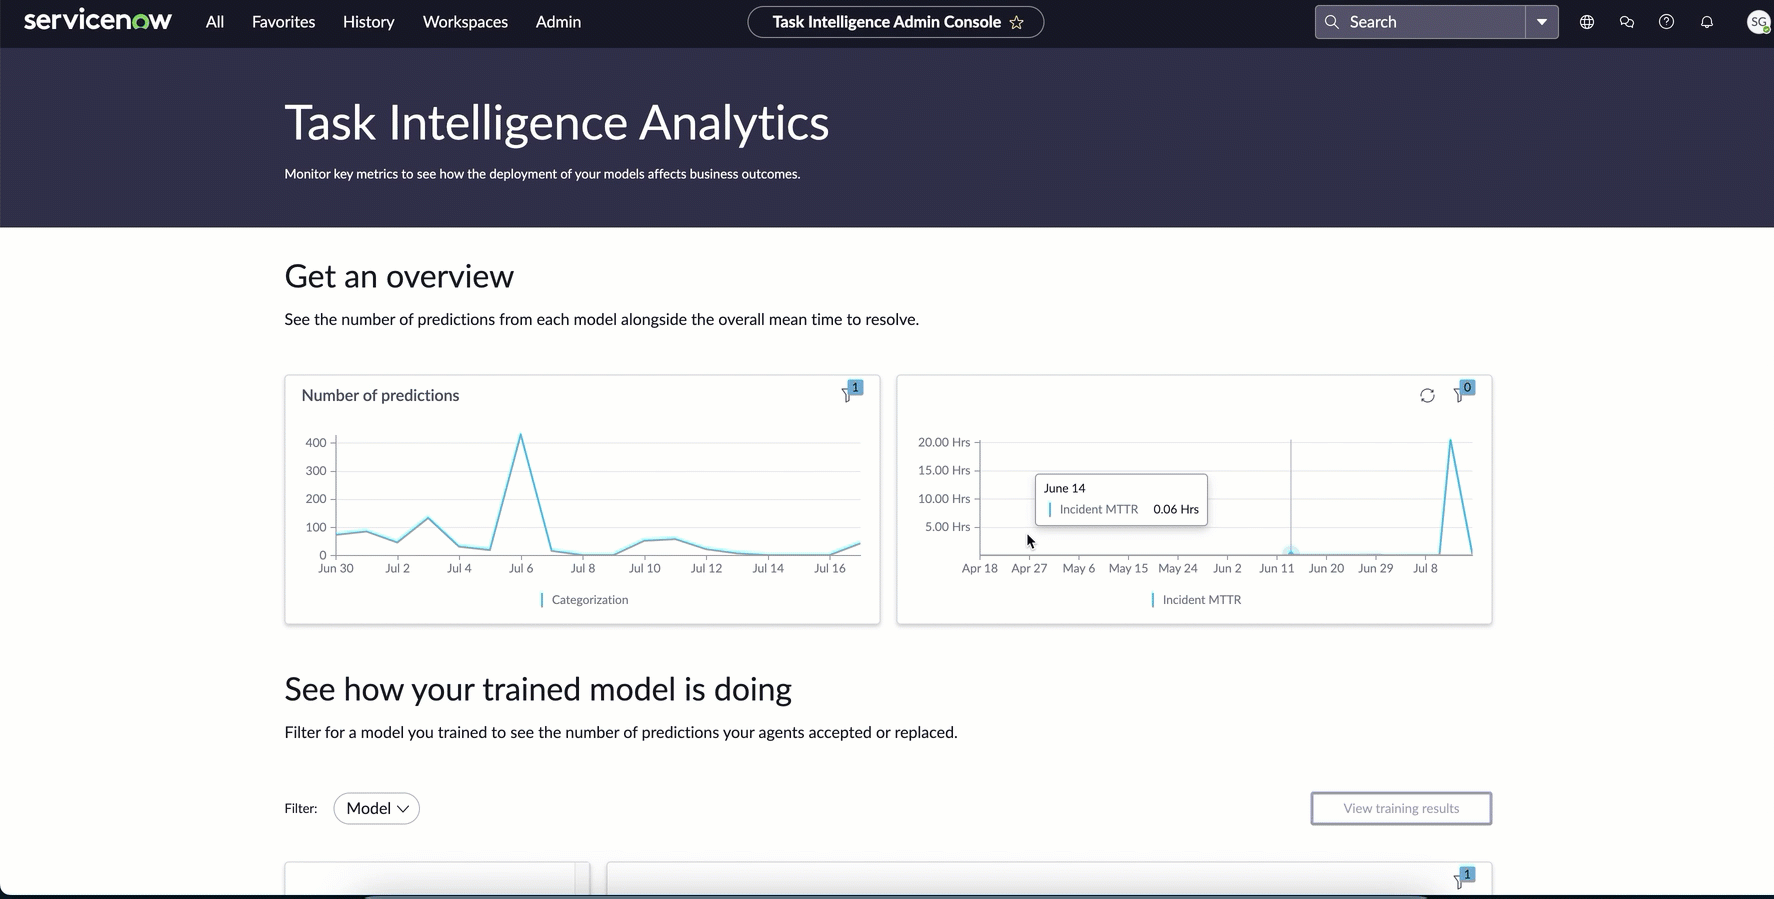
Task: Click the ServiceNow logo
Action: point(98,21)
